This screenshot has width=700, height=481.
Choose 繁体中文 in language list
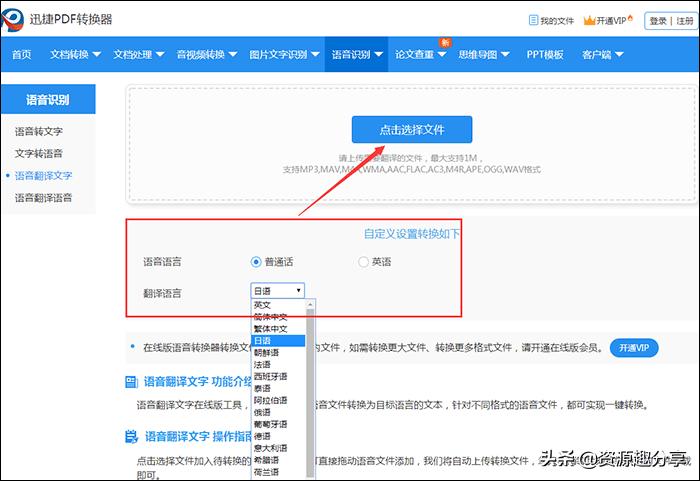click(x=278, y=329)
